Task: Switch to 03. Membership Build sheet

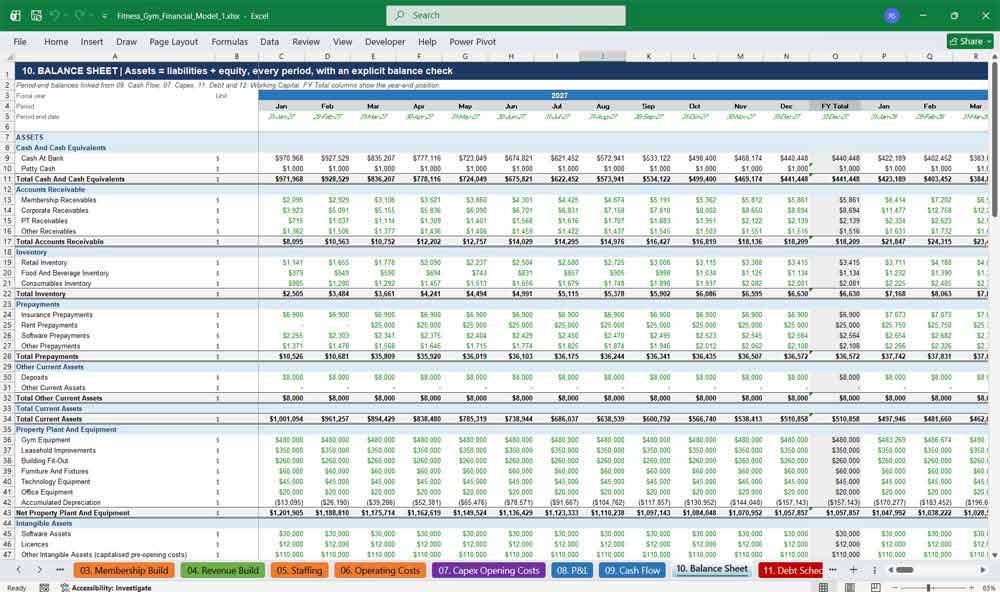Action: click(124, 570)
